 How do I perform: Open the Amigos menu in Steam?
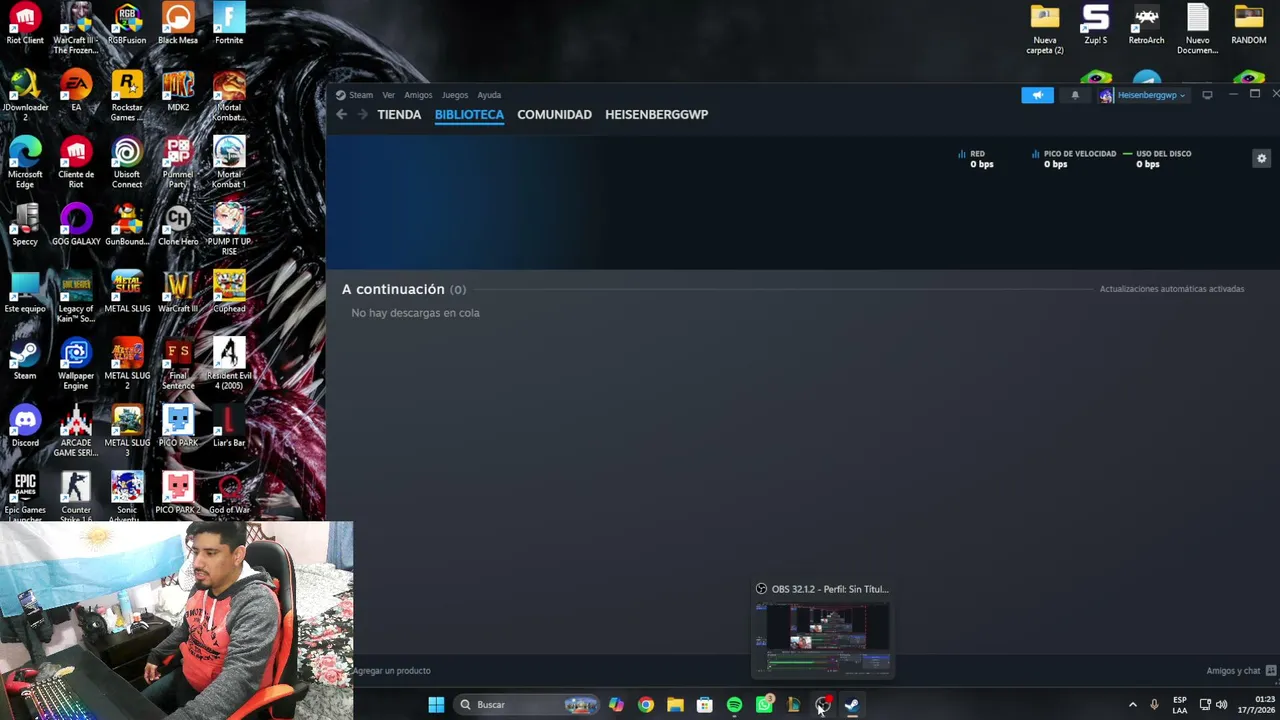pos(418,95)
